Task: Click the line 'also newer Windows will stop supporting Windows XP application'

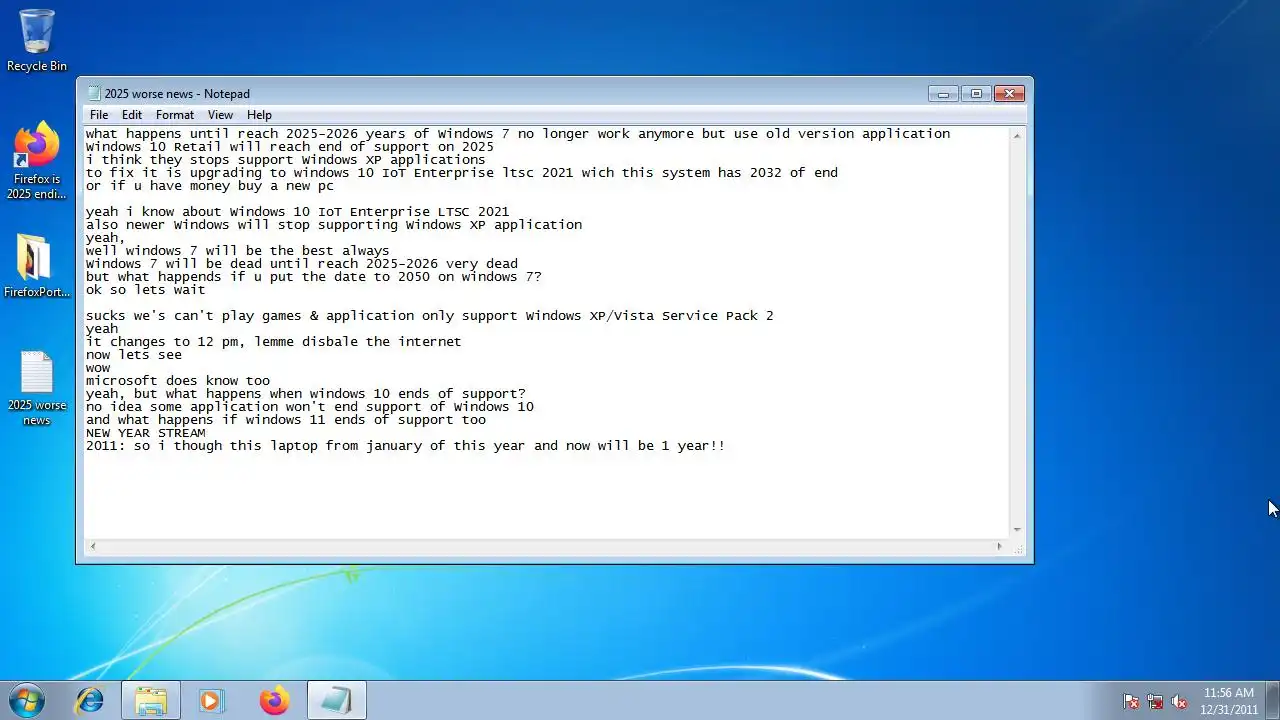Action: point(334,225)
